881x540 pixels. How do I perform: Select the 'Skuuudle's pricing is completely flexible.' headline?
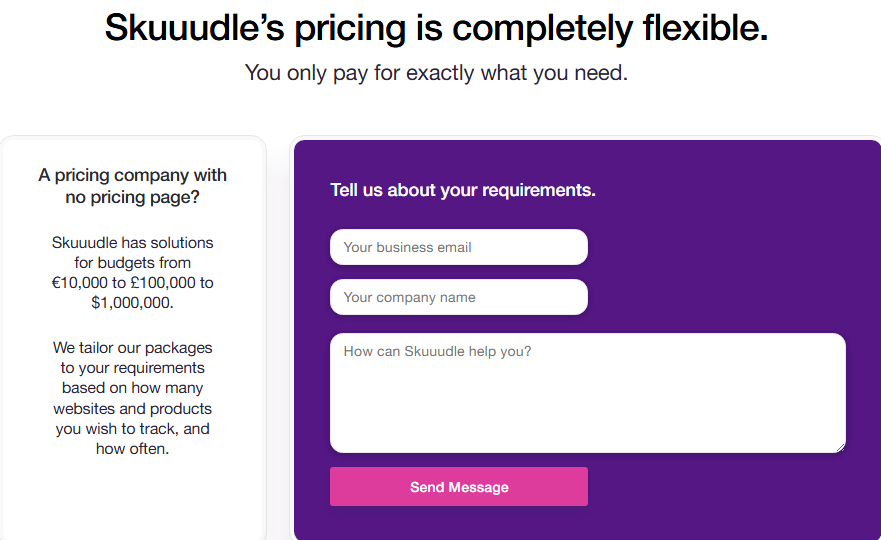coord(436,28)
